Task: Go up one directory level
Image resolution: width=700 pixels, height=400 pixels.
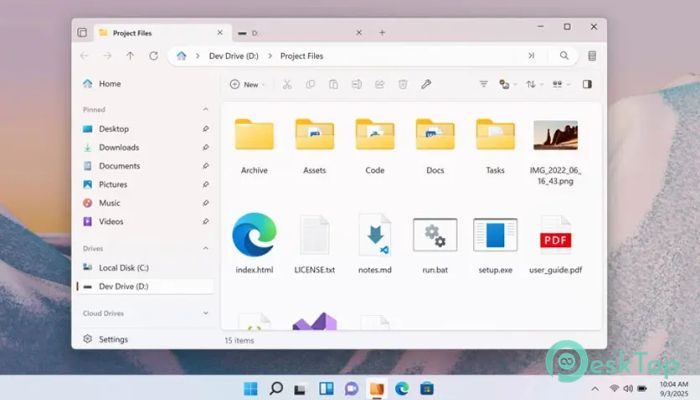Action: 130,56
